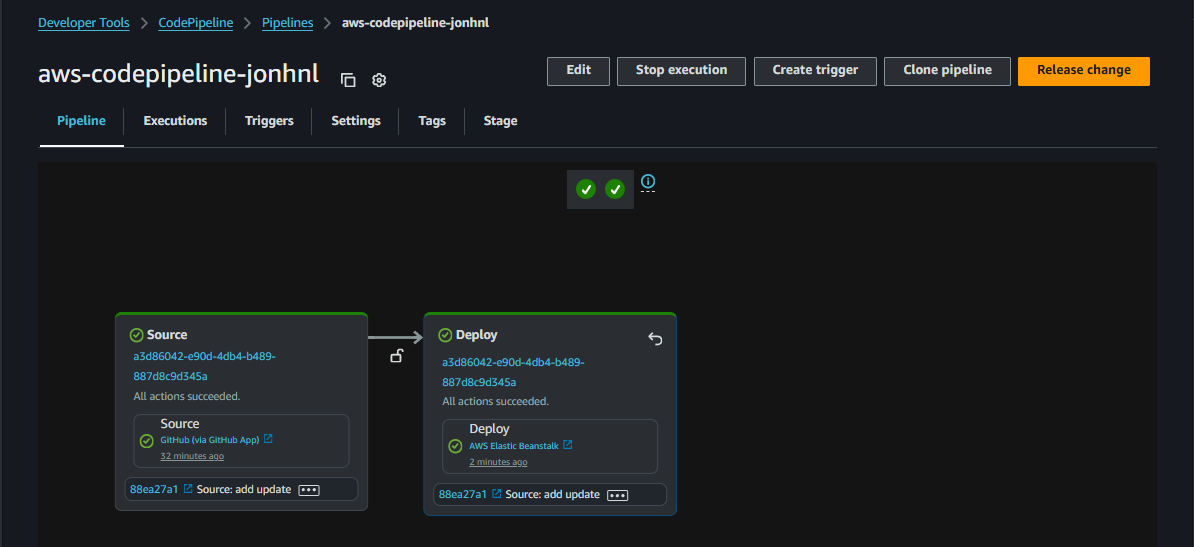Image resolution: width=1194 pixels, height=547 pixels.
Task: Expand the ellipsis in Deploy stage commit row
Action: click(617, 495)
